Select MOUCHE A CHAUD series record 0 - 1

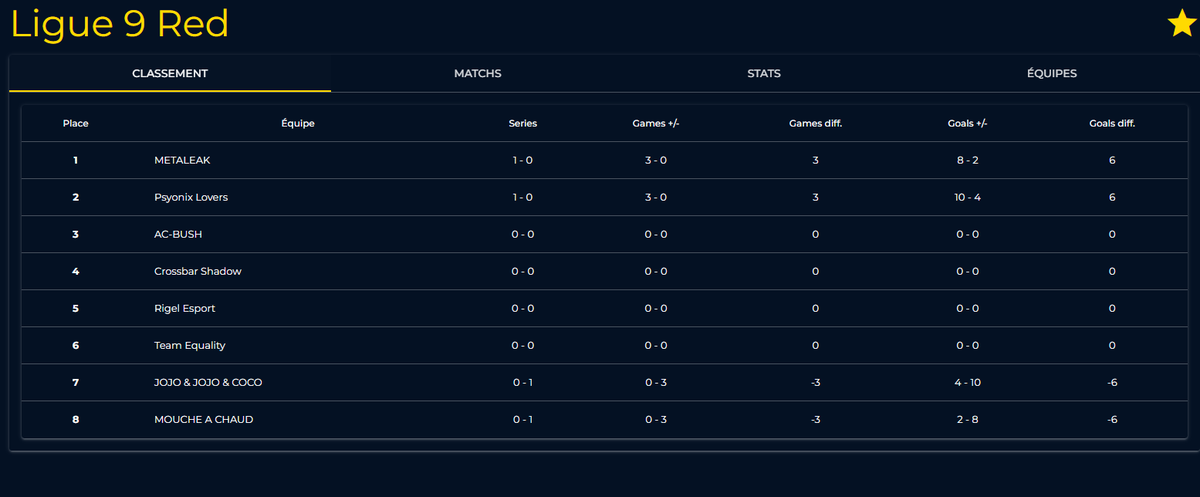tap(523, 419)
